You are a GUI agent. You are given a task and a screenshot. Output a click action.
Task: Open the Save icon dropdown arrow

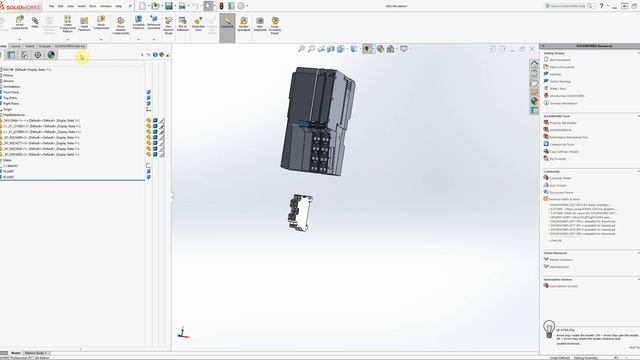pos(175,6)
